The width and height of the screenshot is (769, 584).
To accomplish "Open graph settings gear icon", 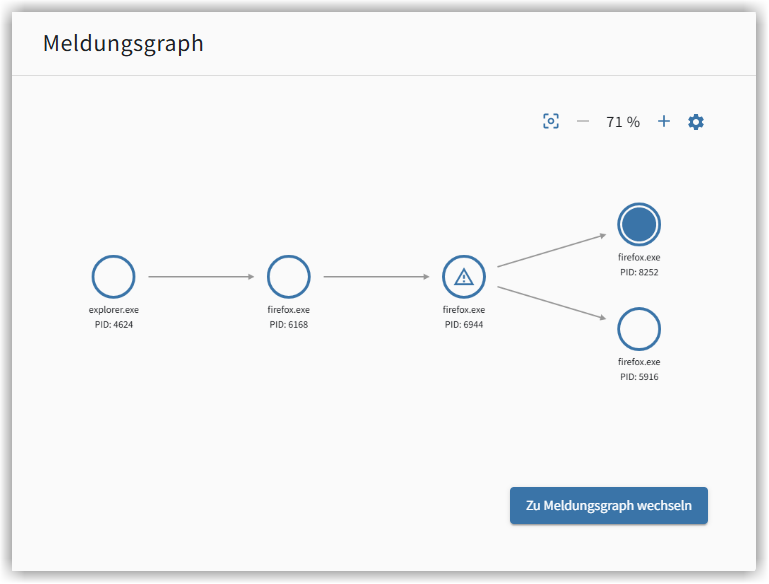I will tap(695, 122).
